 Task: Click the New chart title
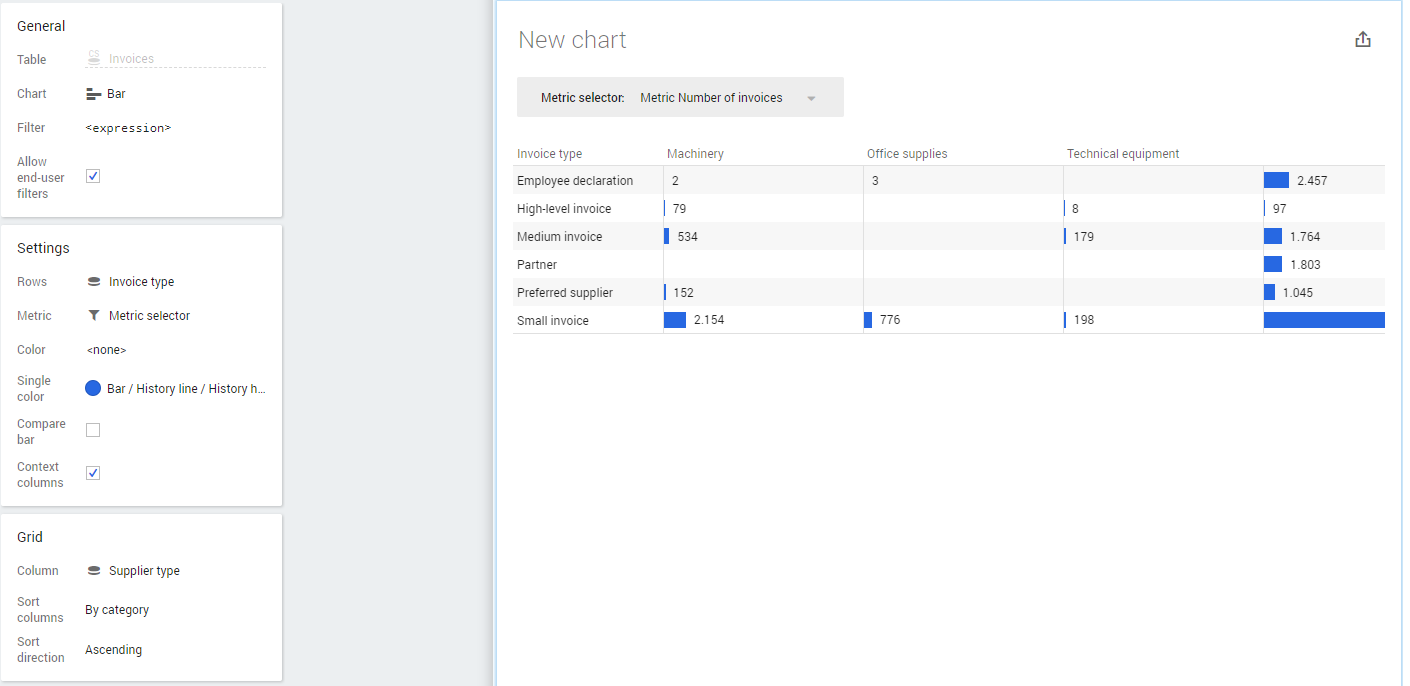pyautogui.click(x=572, y=40)
